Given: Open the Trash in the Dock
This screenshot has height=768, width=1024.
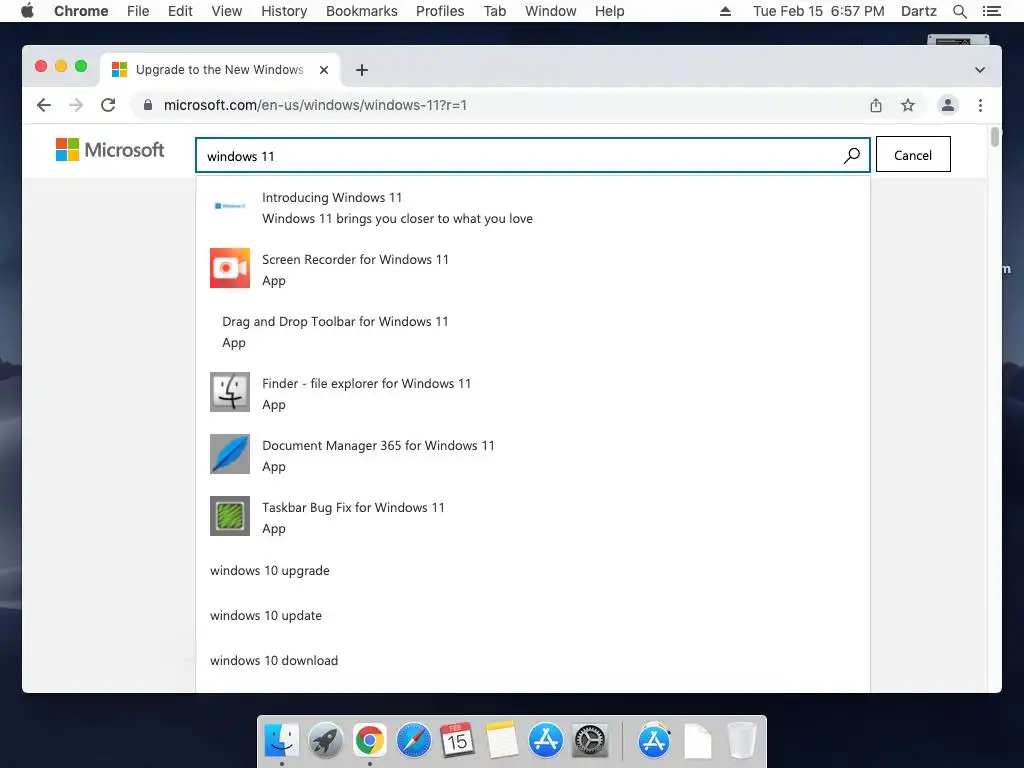Looking at the screenshot, I should coord(741,741).
